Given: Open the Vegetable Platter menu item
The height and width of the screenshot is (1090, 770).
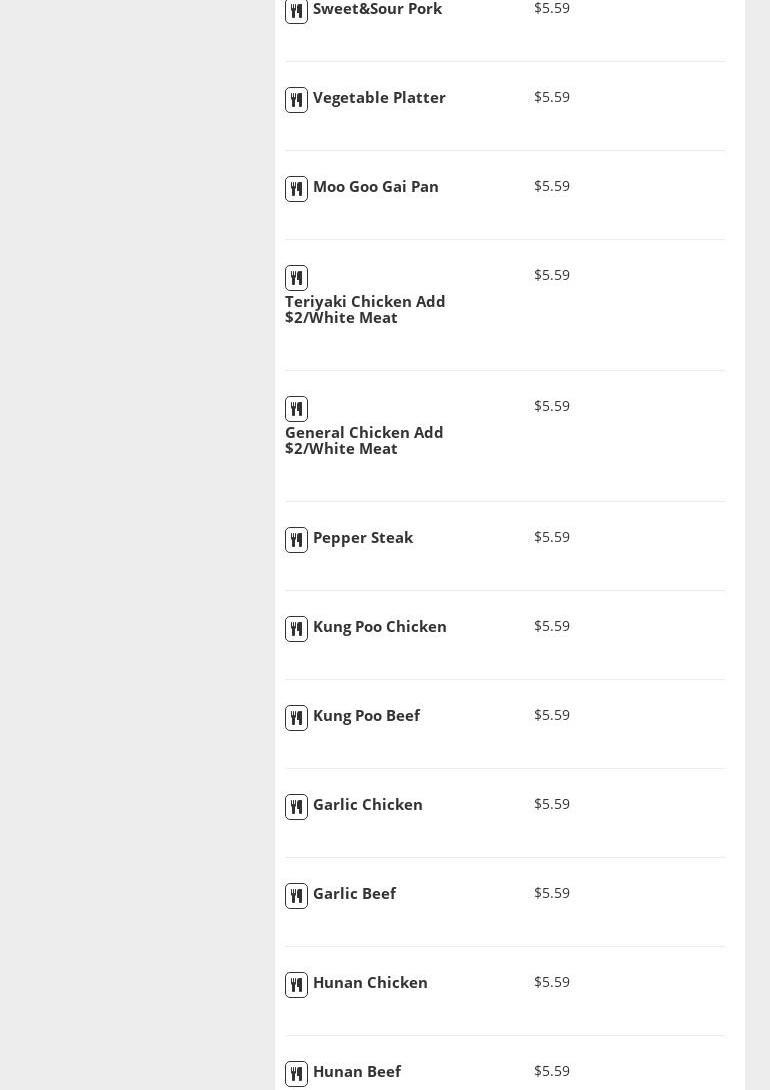Looking at the screenshot, I should (x=379, y=98).
